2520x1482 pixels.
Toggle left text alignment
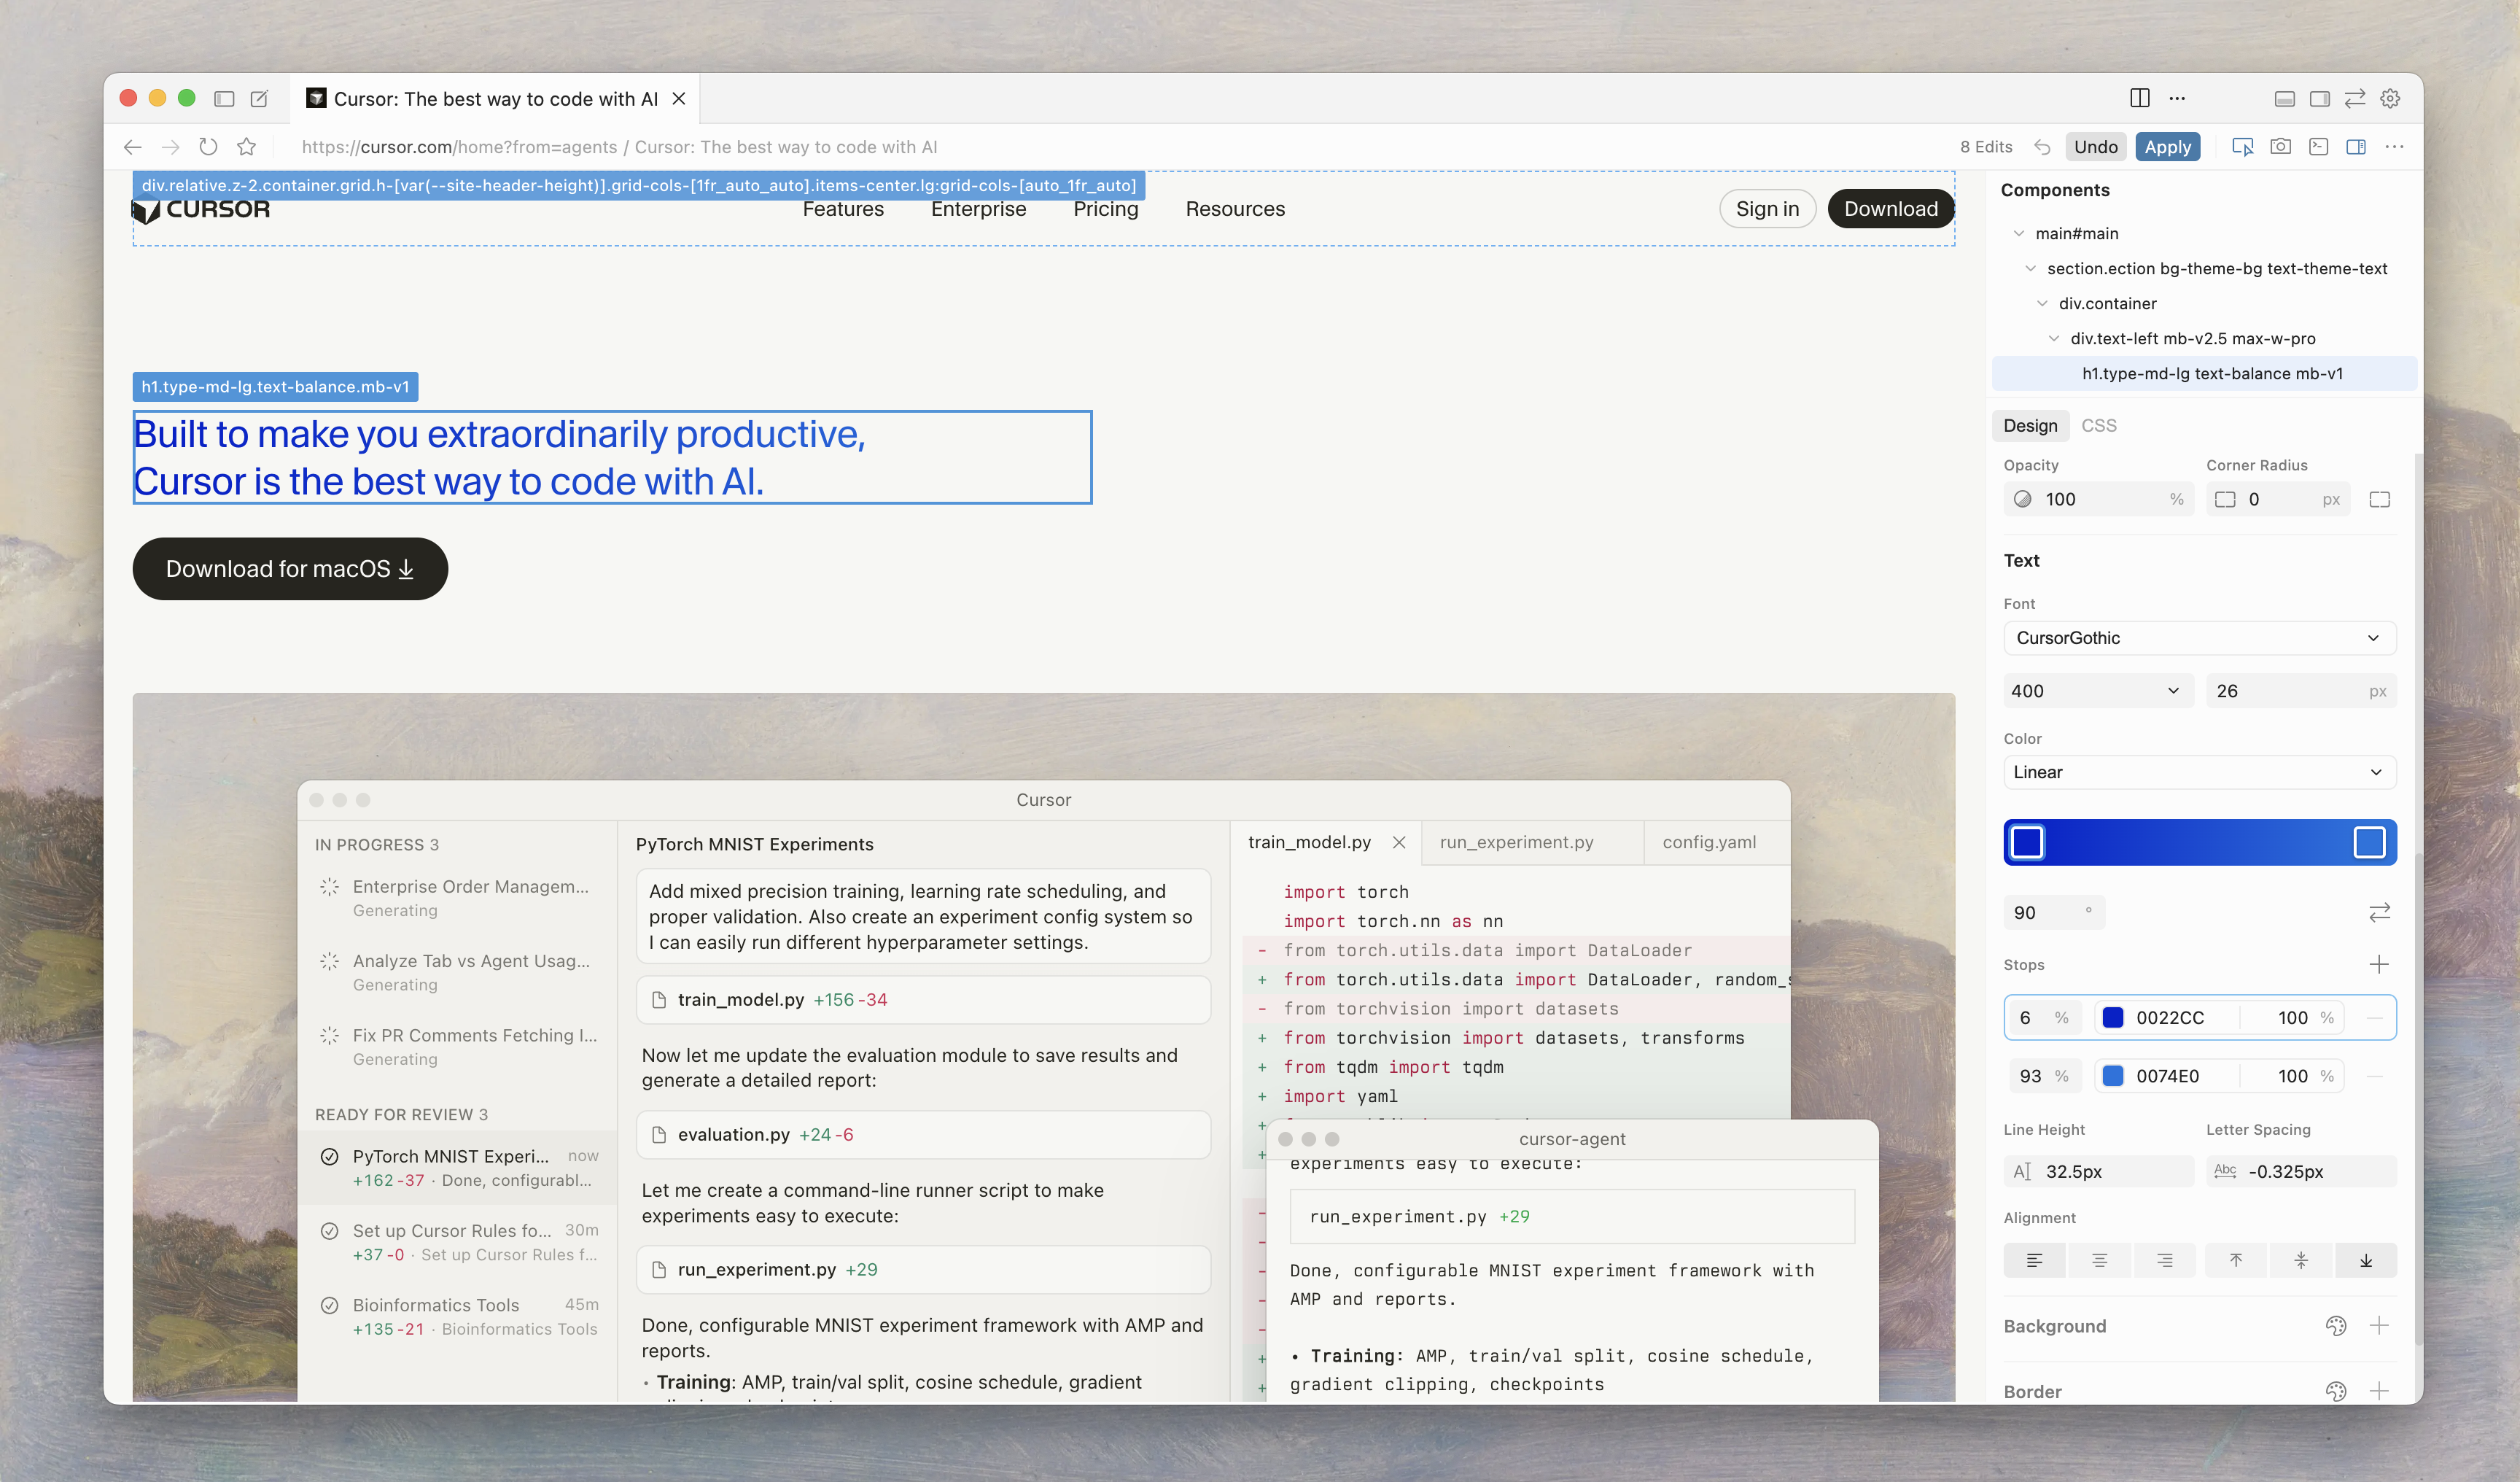tap(2034, 1260)
